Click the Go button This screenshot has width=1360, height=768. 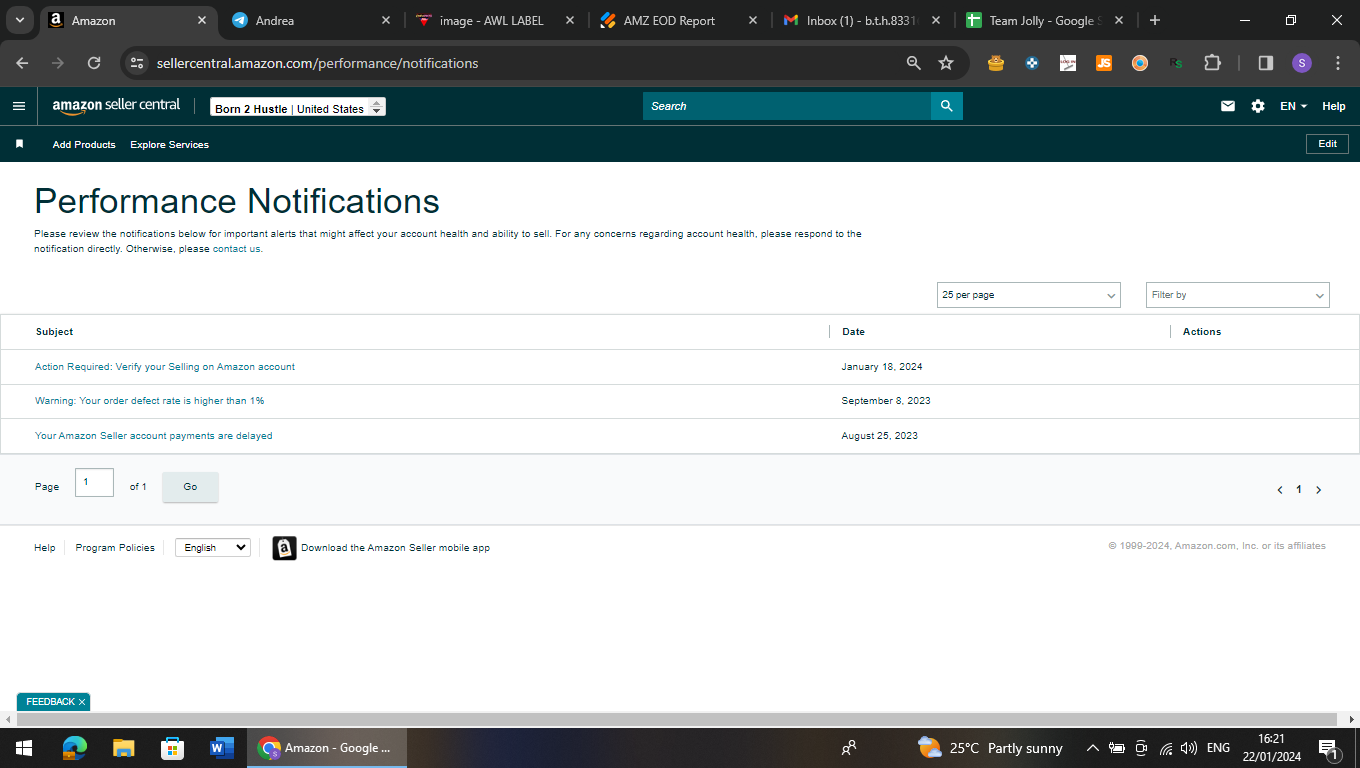(x=190, y=487)
